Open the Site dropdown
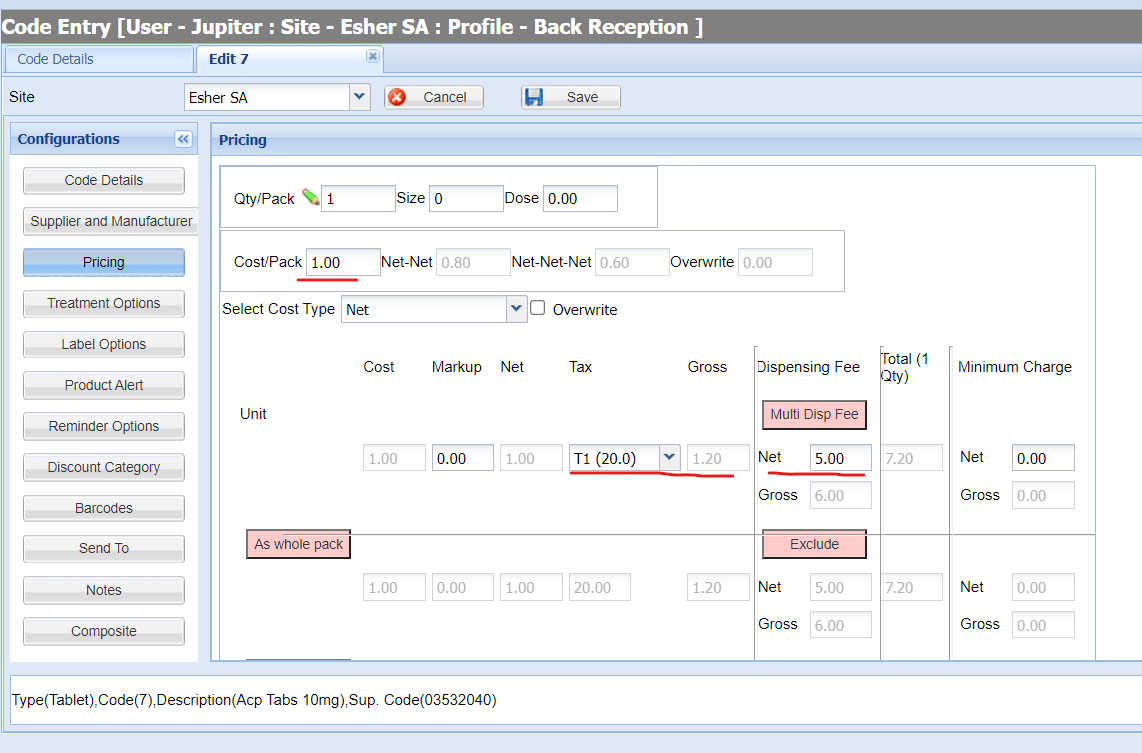The height and width of the screenshot is (753, 1142). coord(359,97)
